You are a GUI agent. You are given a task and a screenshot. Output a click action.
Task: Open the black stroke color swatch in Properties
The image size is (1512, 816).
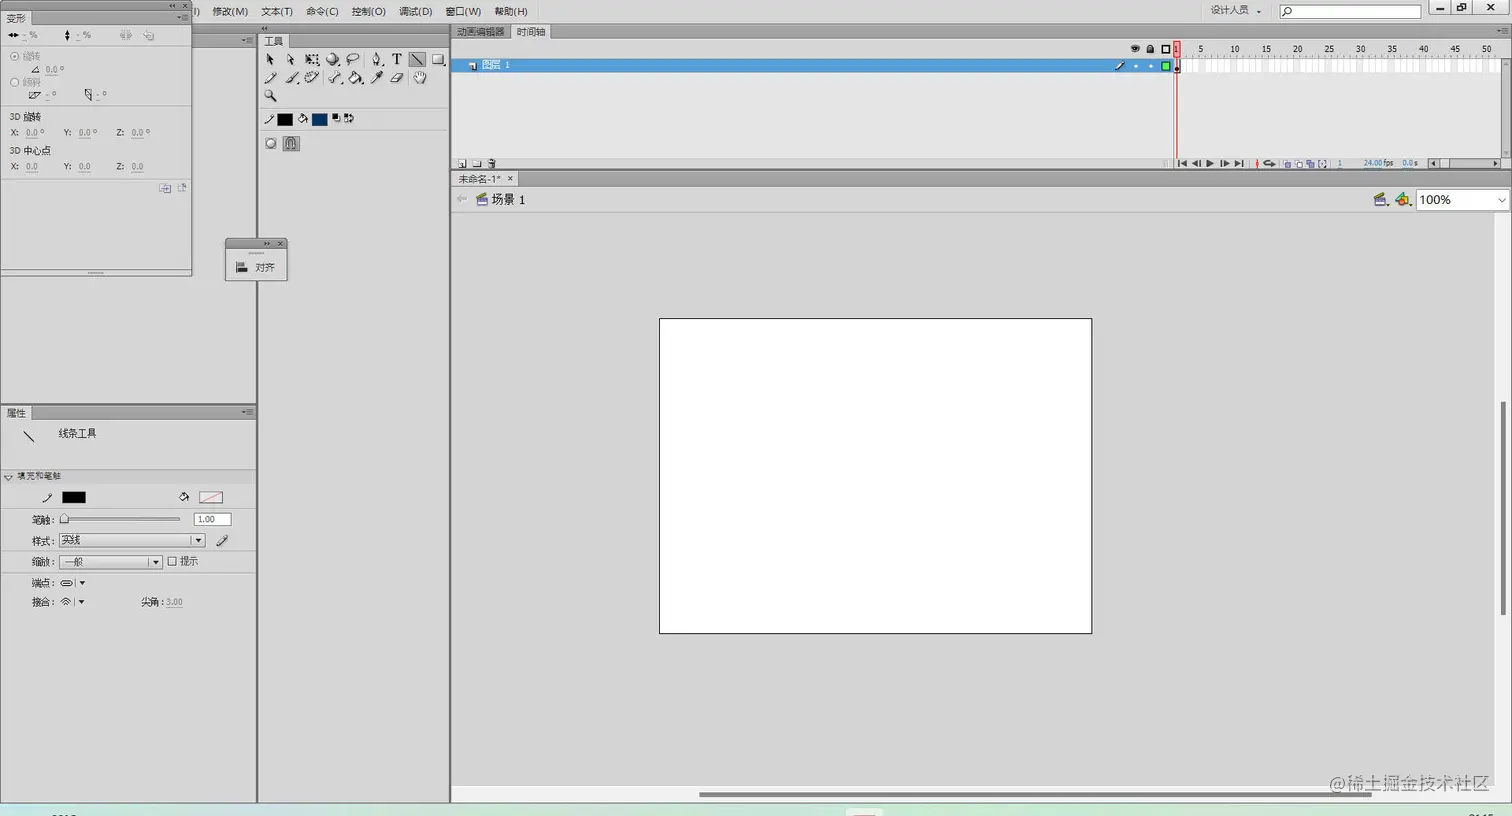74,497
